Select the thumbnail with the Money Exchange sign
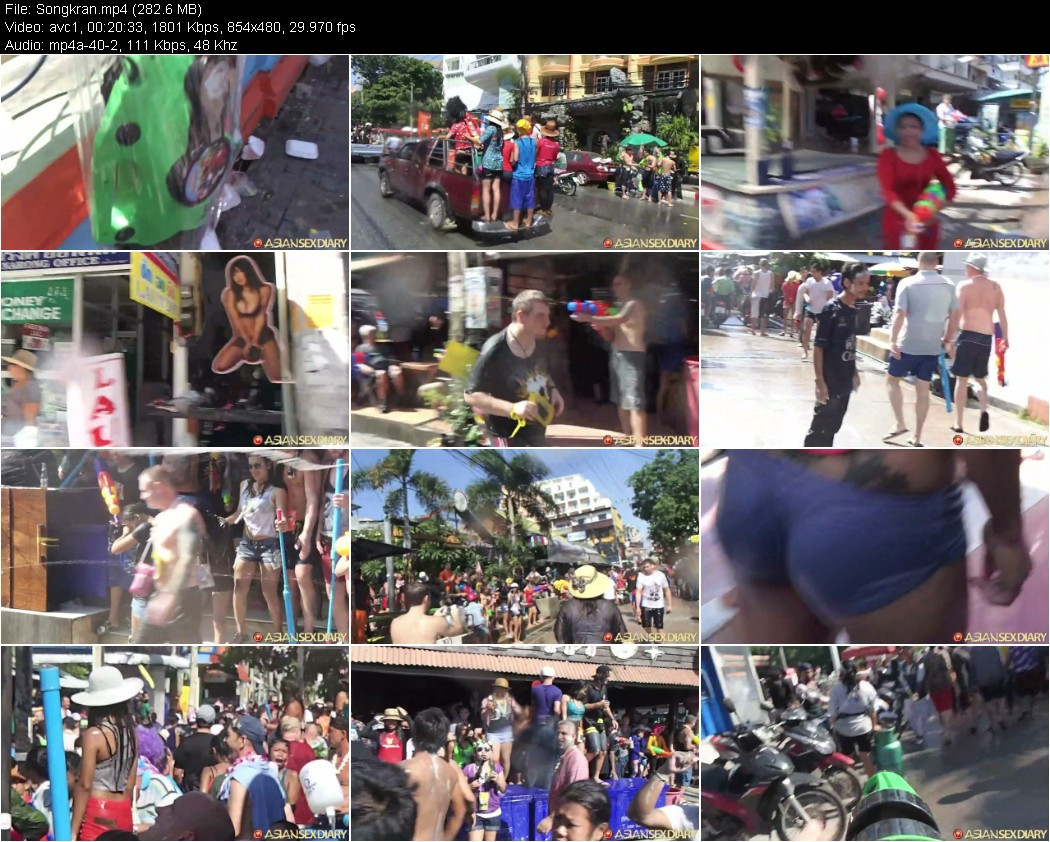 175,350
